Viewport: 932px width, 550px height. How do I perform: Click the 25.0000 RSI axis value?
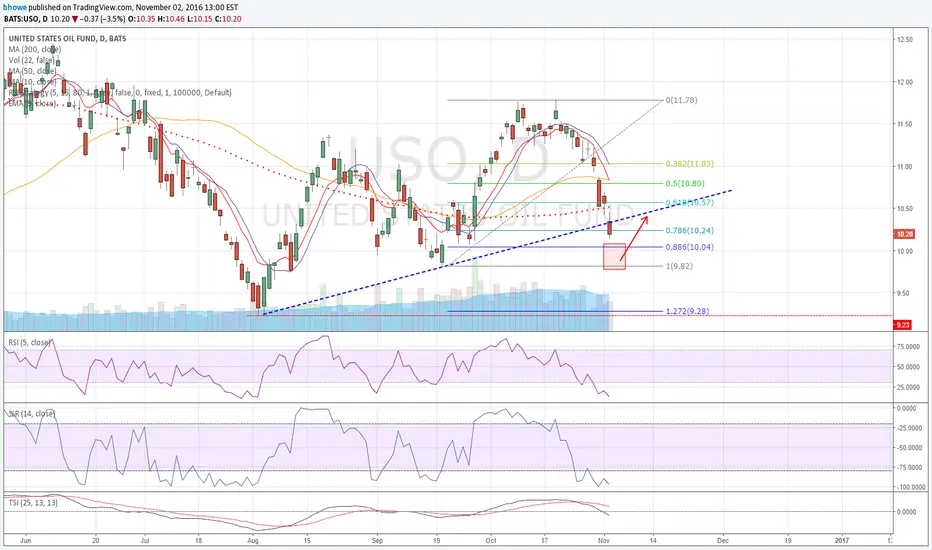[908, 387]
